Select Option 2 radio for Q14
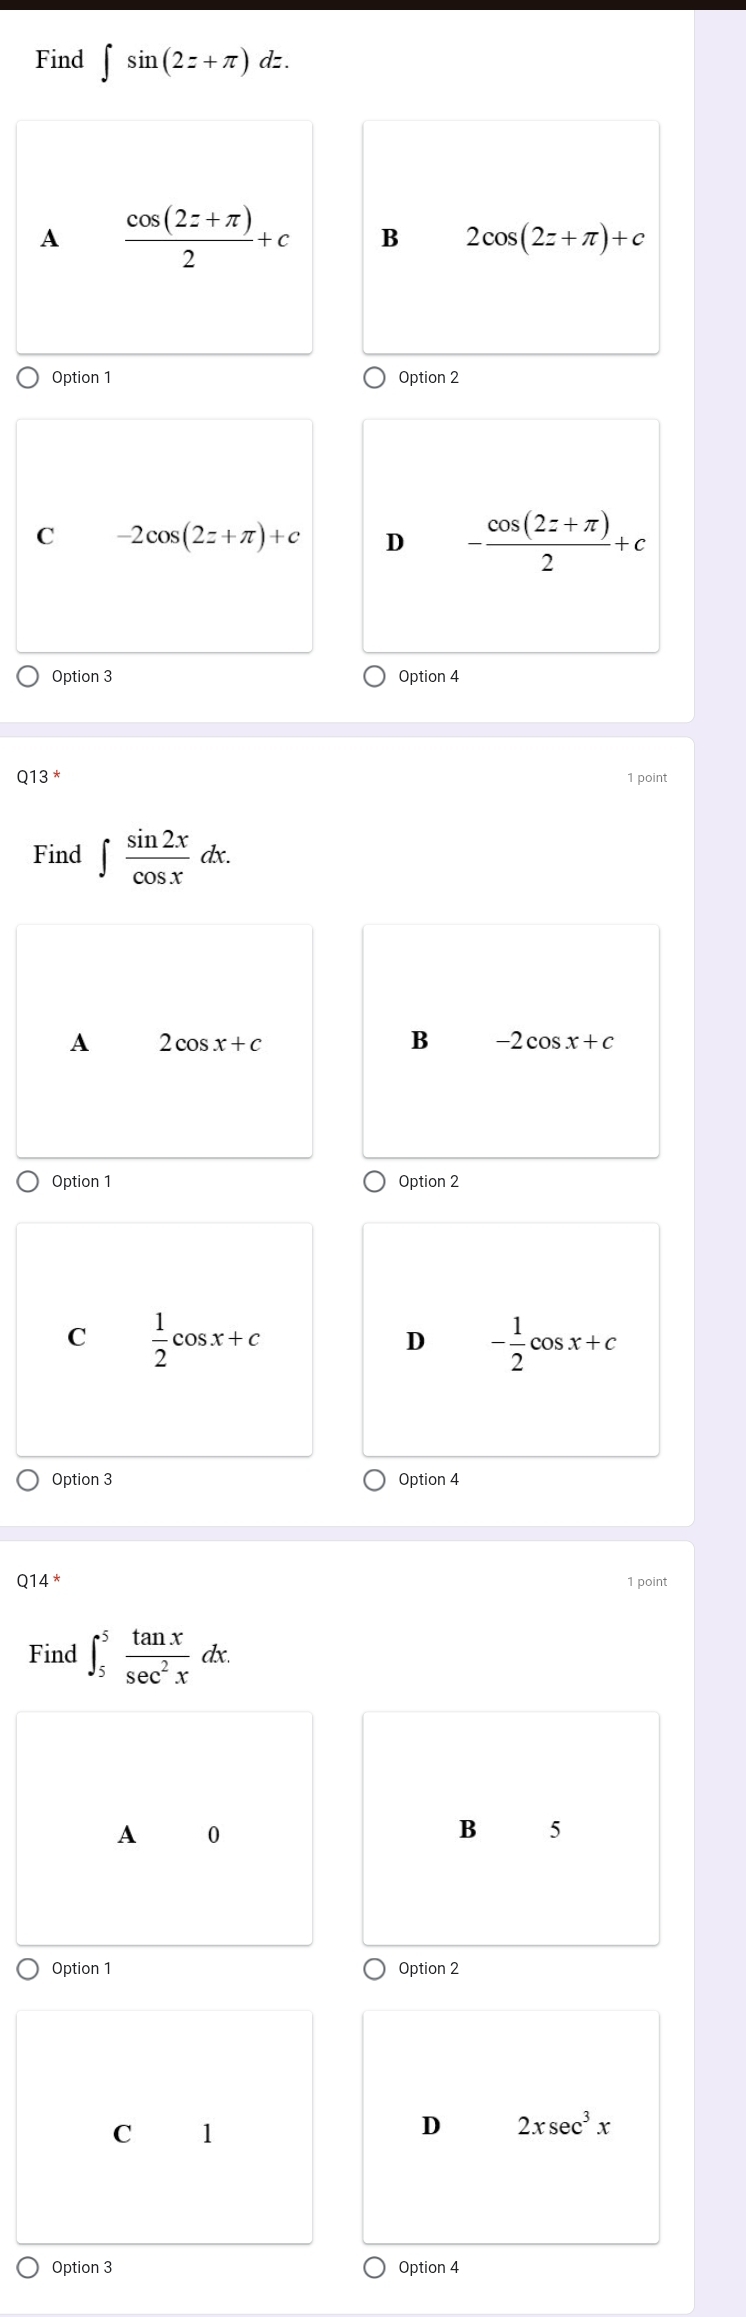This screenshot has width=746, height=2317. (375, 1968)
